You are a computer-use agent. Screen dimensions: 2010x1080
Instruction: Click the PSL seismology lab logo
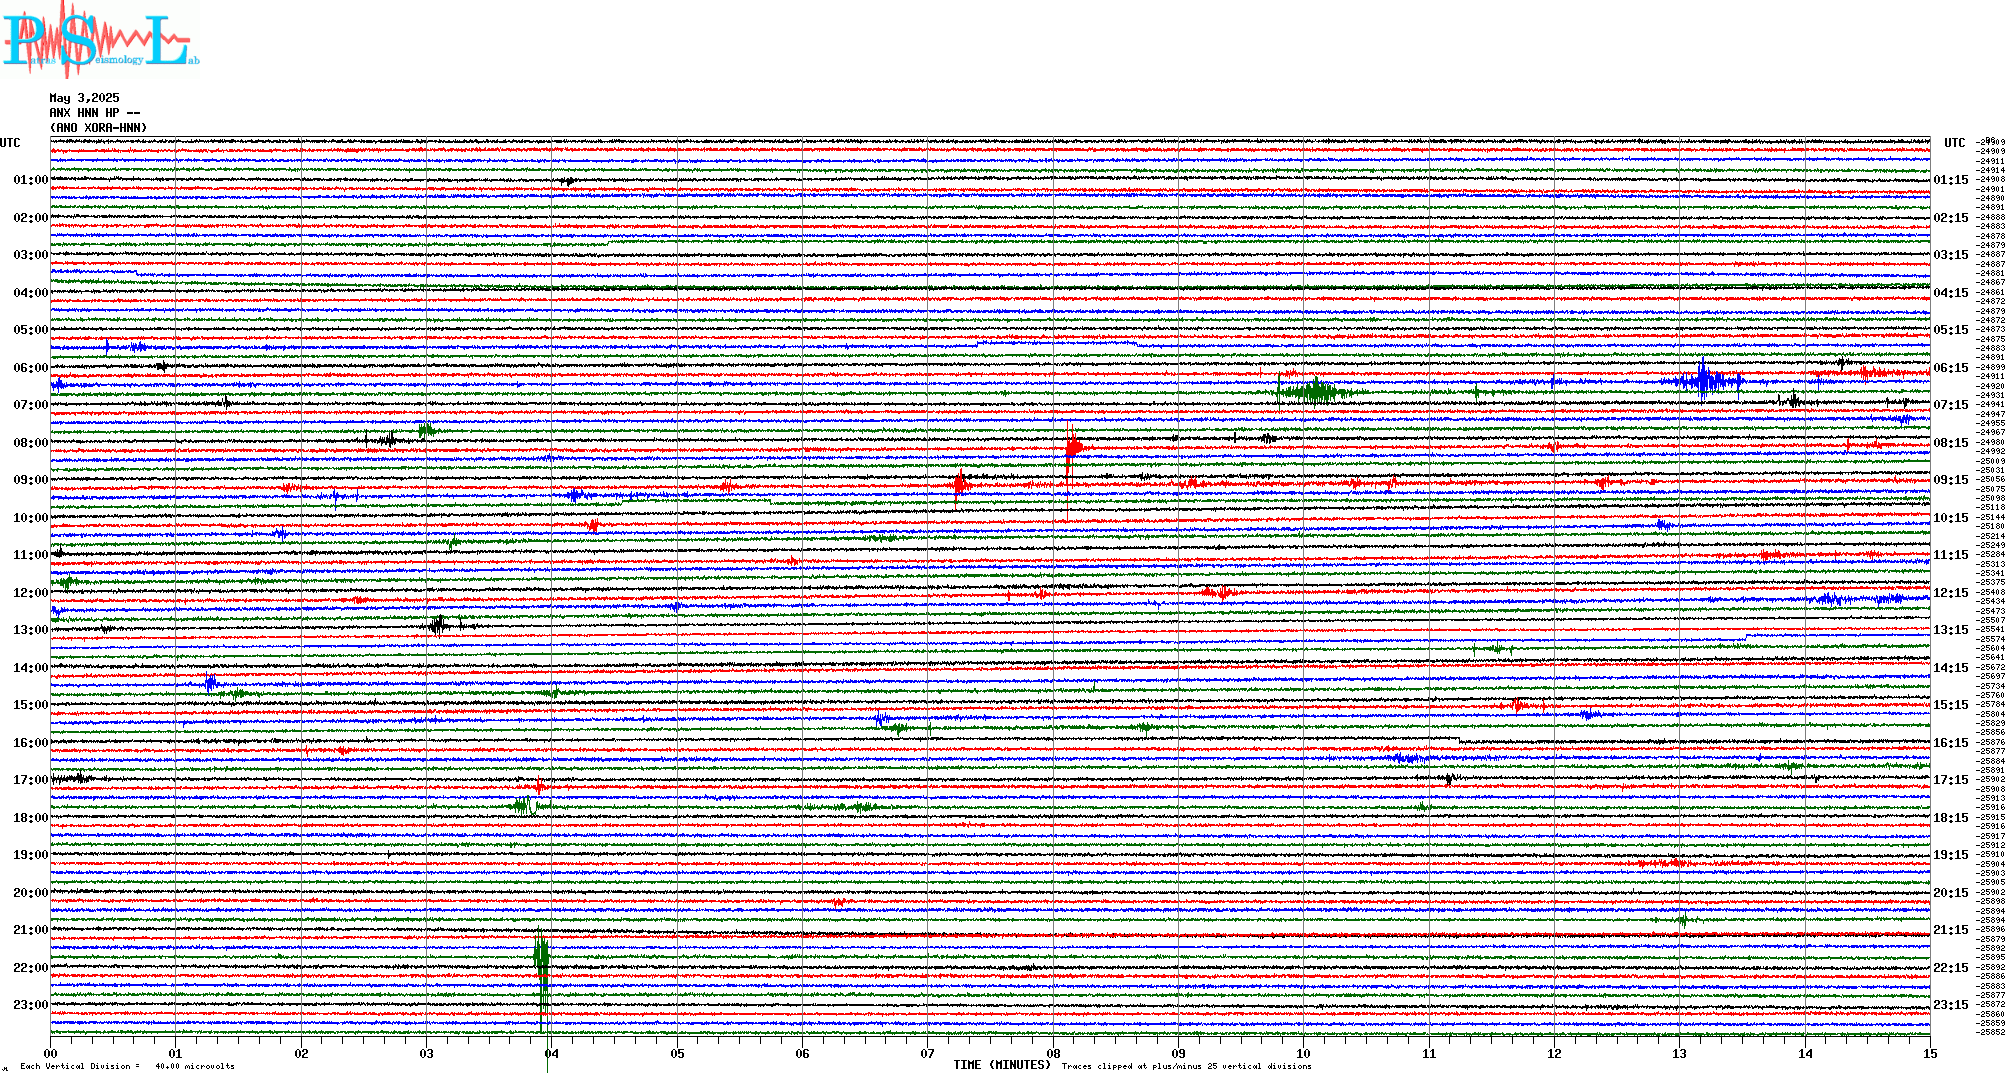(98, 40)
